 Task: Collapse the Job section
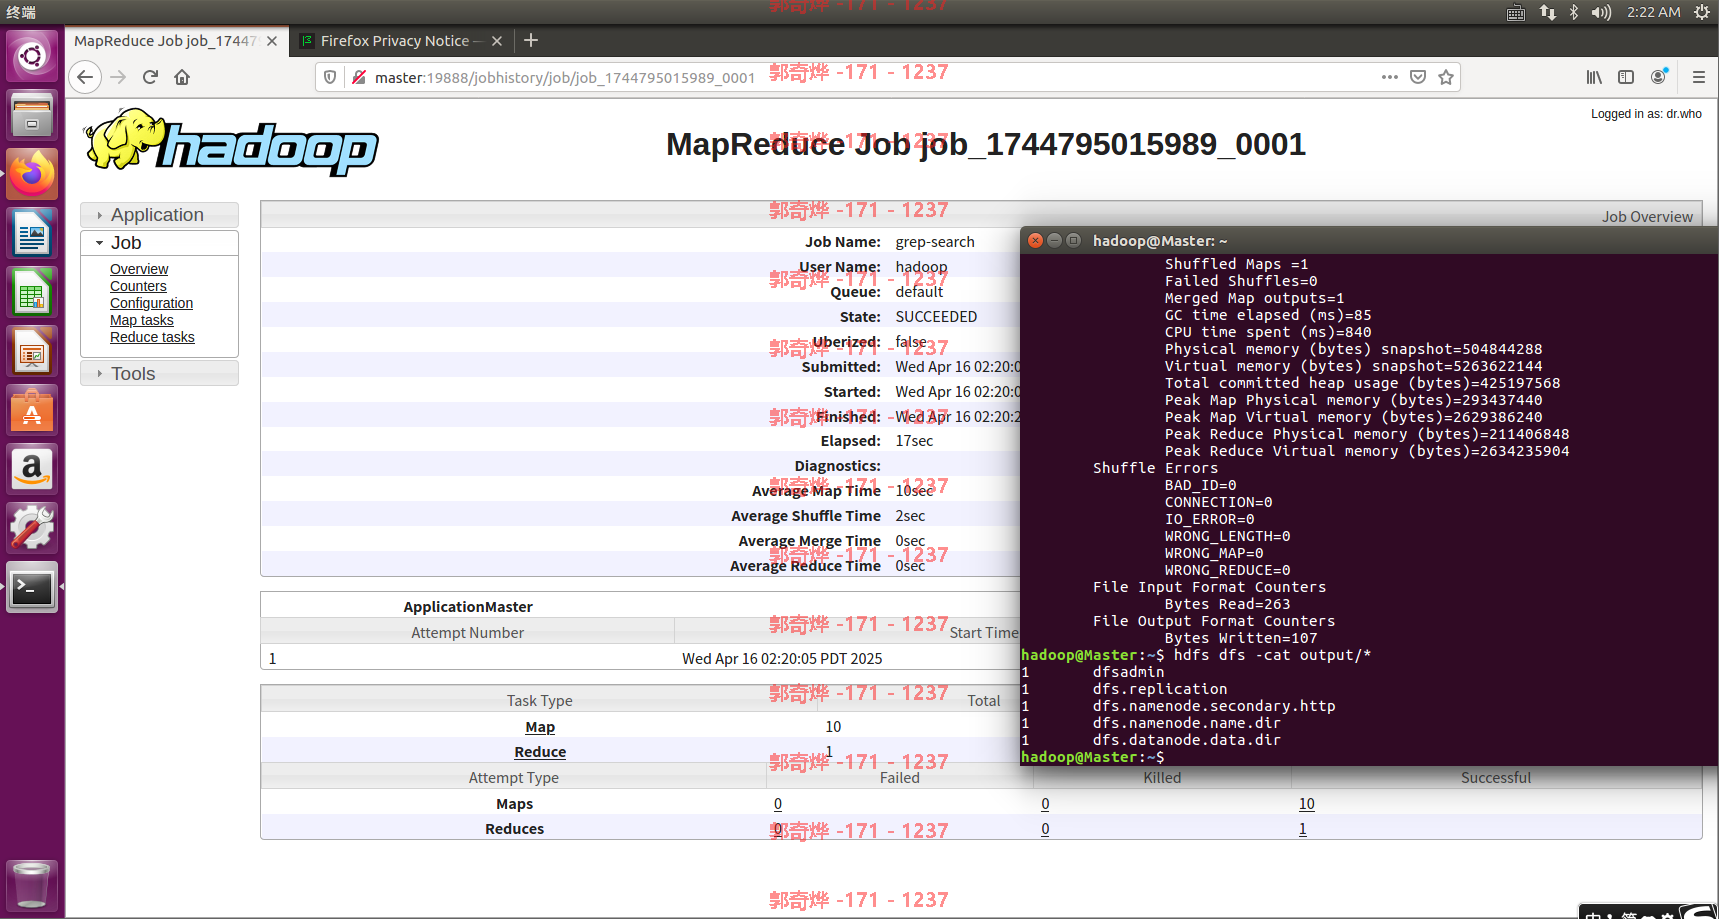(x=159, y=243)
